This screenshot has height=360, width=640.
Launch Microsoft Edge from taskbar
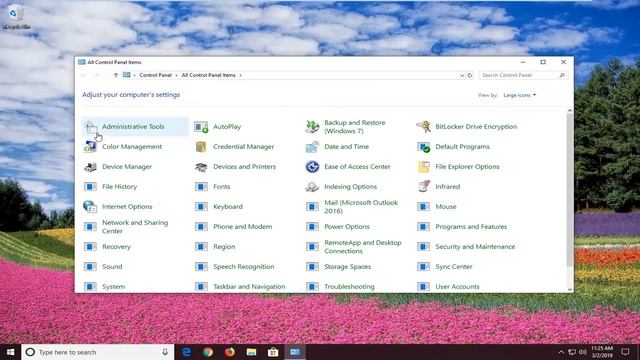point(187,352)
